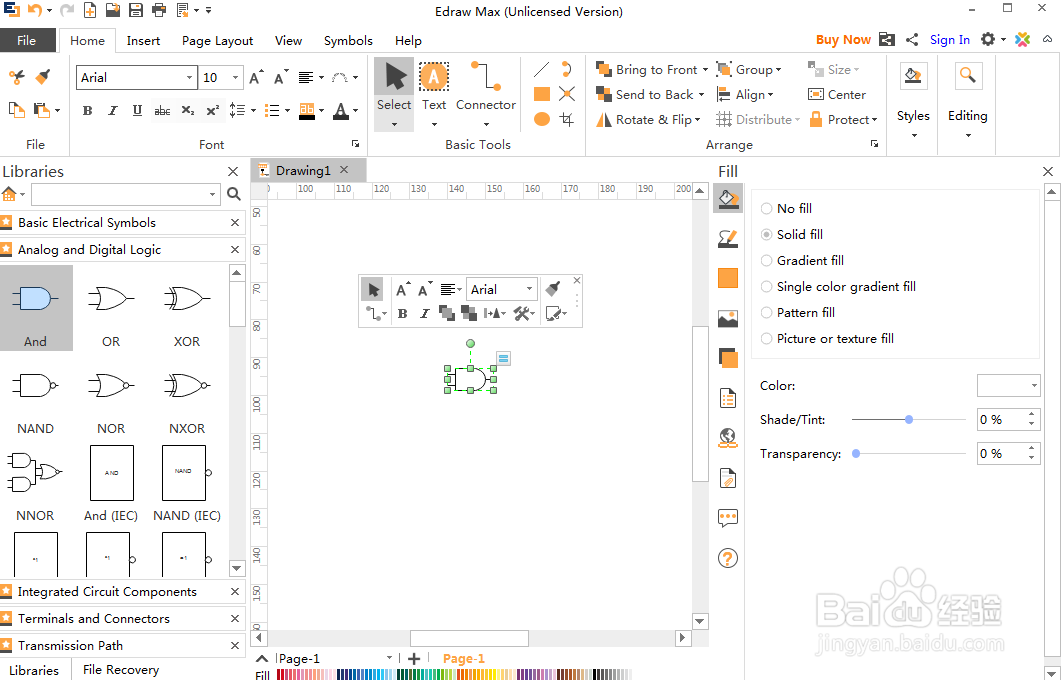The image size is (1063, 680).
Task: Search libraries with magnifier icon
Action: pyautogui.click(x=234, y=195)
